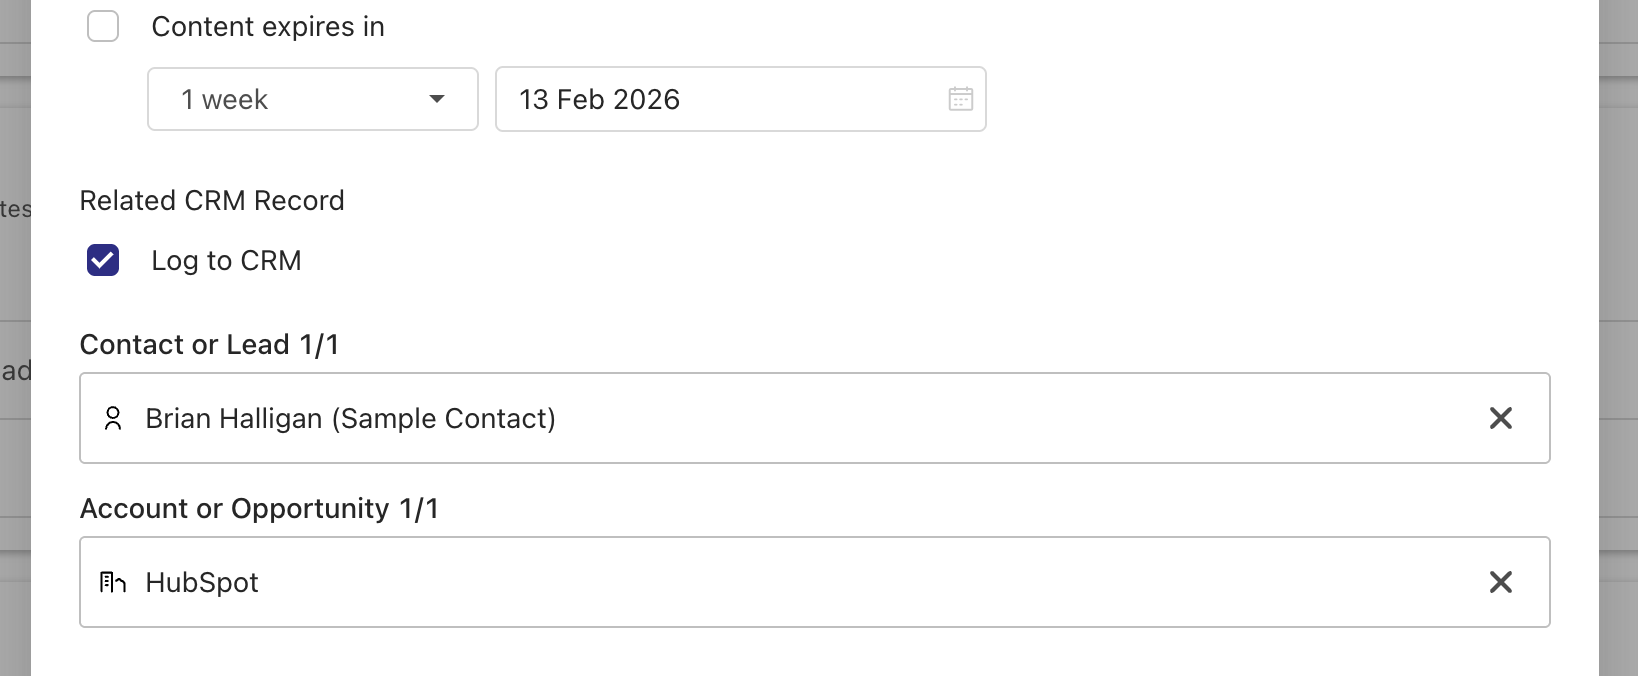Open the calendar date picker icon
The width and height of the screenshot is (1638, 676).
coord(960,99)
